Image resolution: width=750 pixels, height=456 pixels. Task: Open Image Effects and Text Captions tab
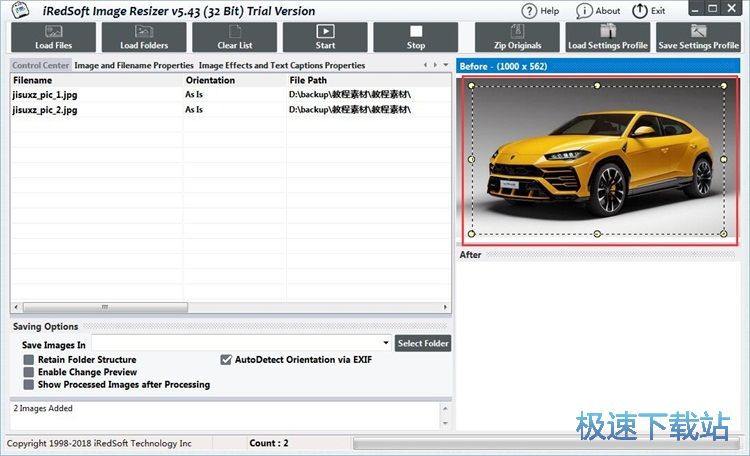coord(282,65)
